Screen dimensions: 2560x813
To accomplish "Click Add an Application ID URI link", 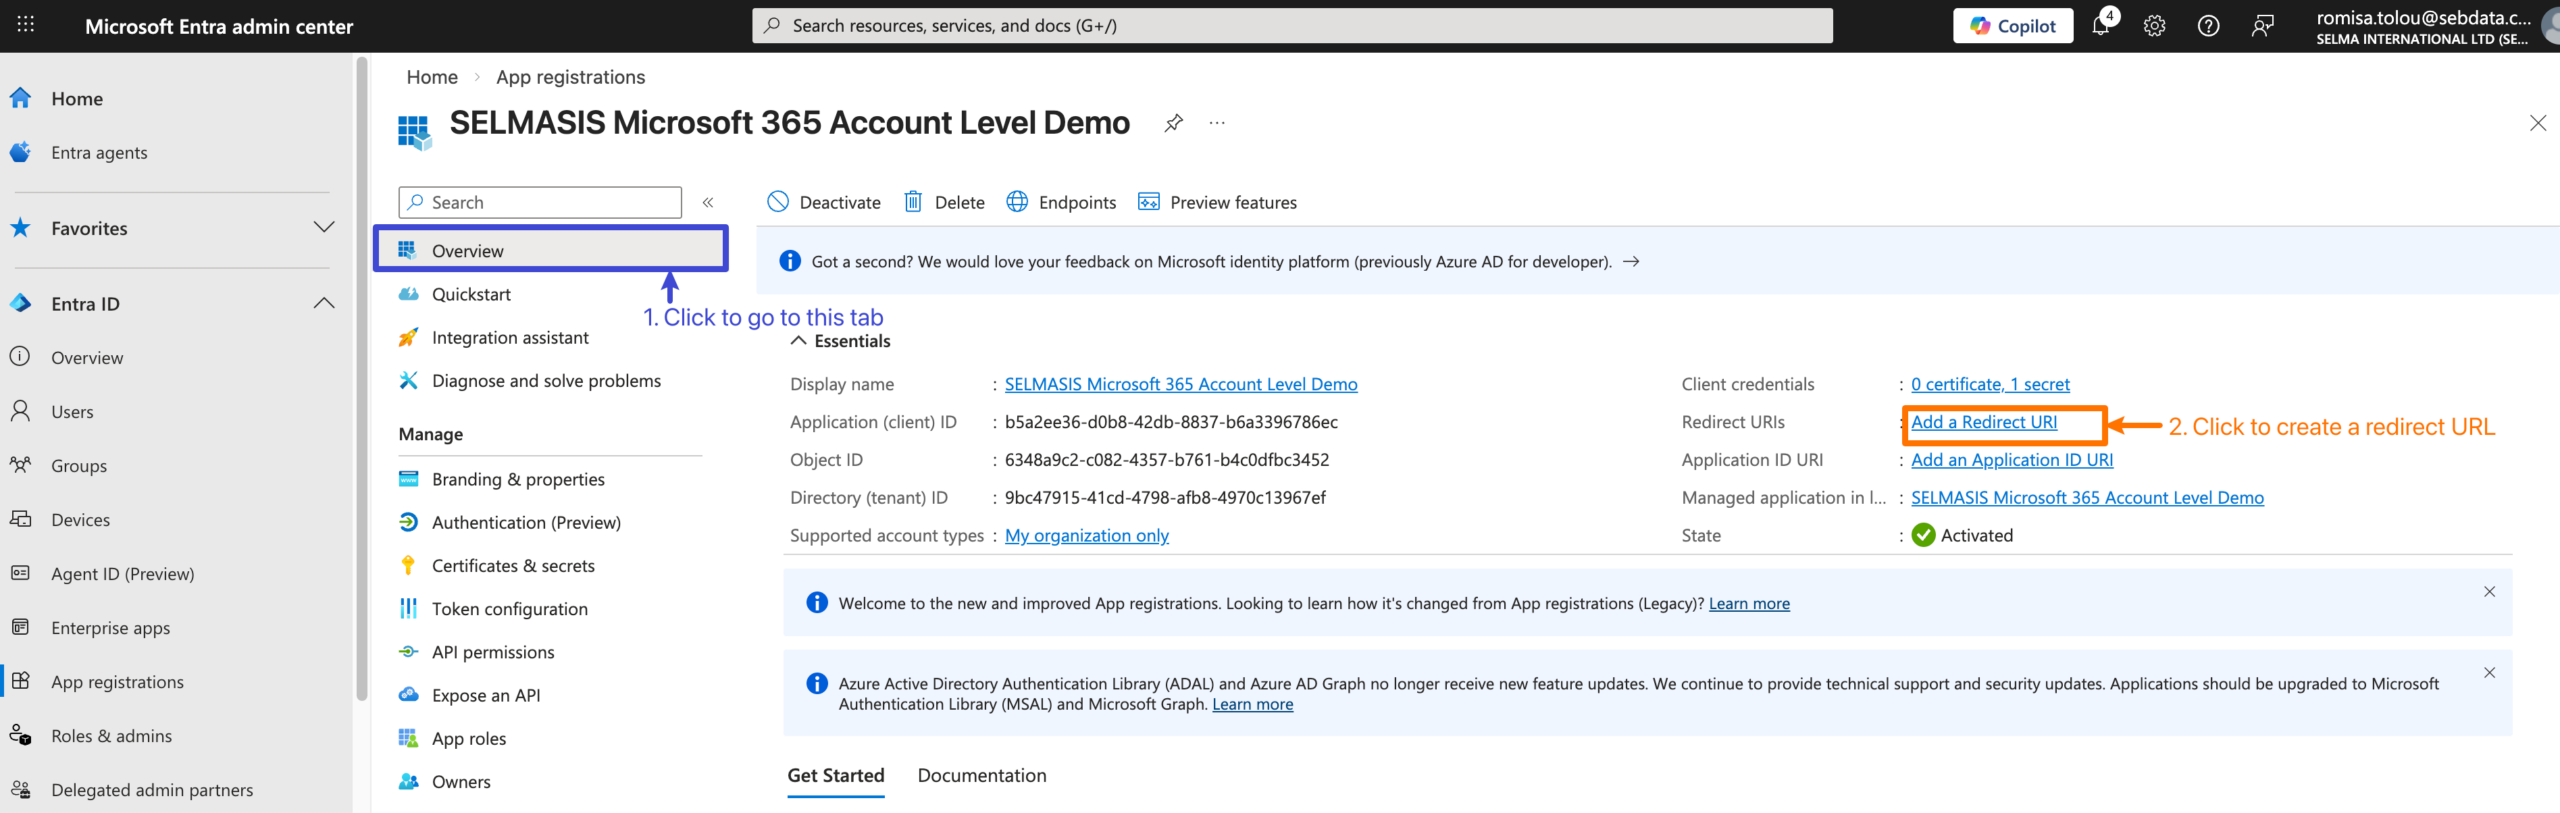I will point(2011,460).
